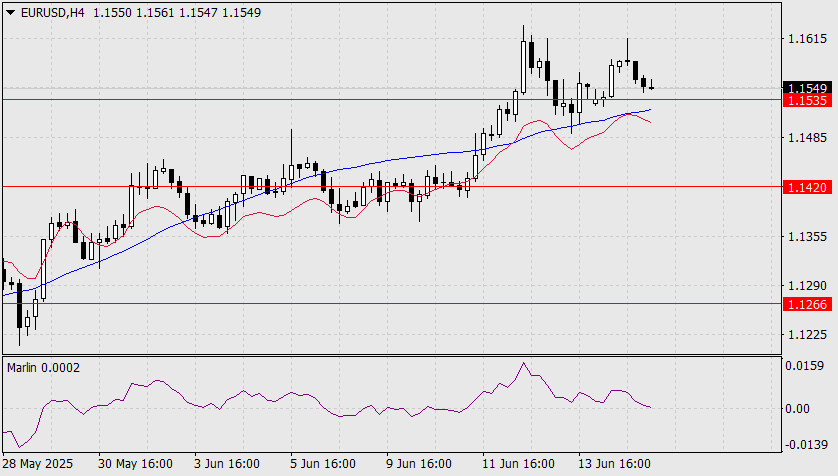The width and height of the screenshot is (838, 476).
Task: Click the 9 Jun 16:00 time label
Action: [419, 463]
